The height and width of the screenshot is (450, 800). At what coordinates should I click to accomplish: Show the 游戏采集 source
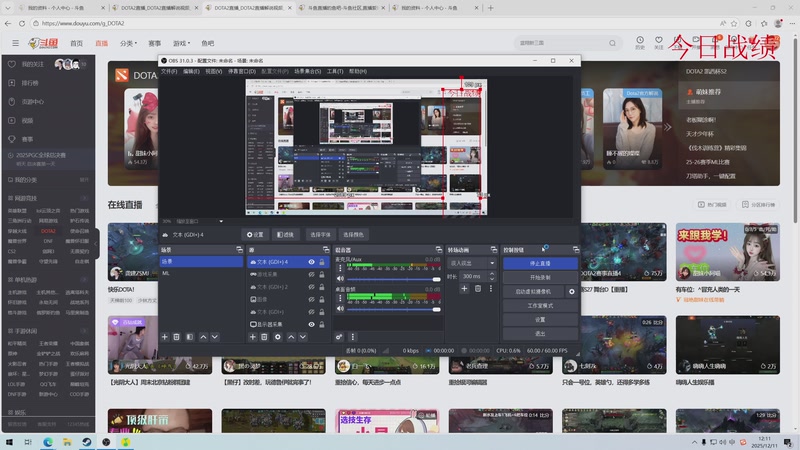tap(311, 274)
